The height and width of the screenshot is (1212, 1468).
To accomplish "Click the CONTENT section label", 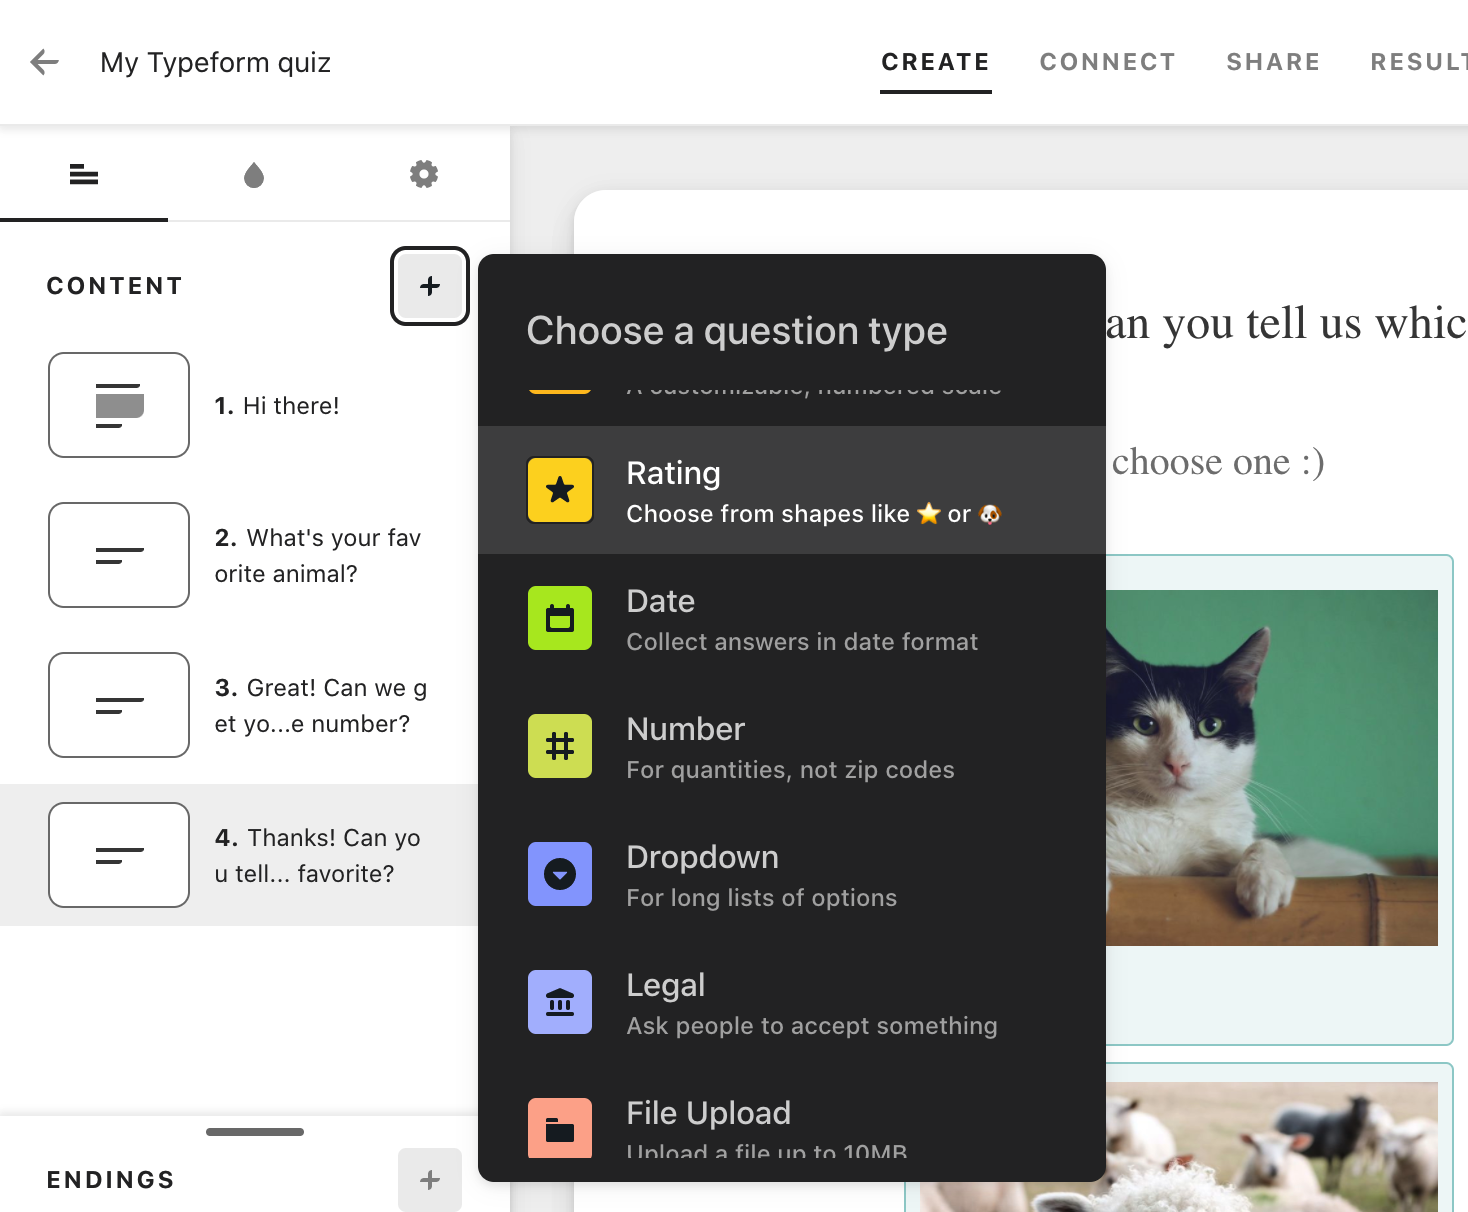I will click(x=115, y=286).
